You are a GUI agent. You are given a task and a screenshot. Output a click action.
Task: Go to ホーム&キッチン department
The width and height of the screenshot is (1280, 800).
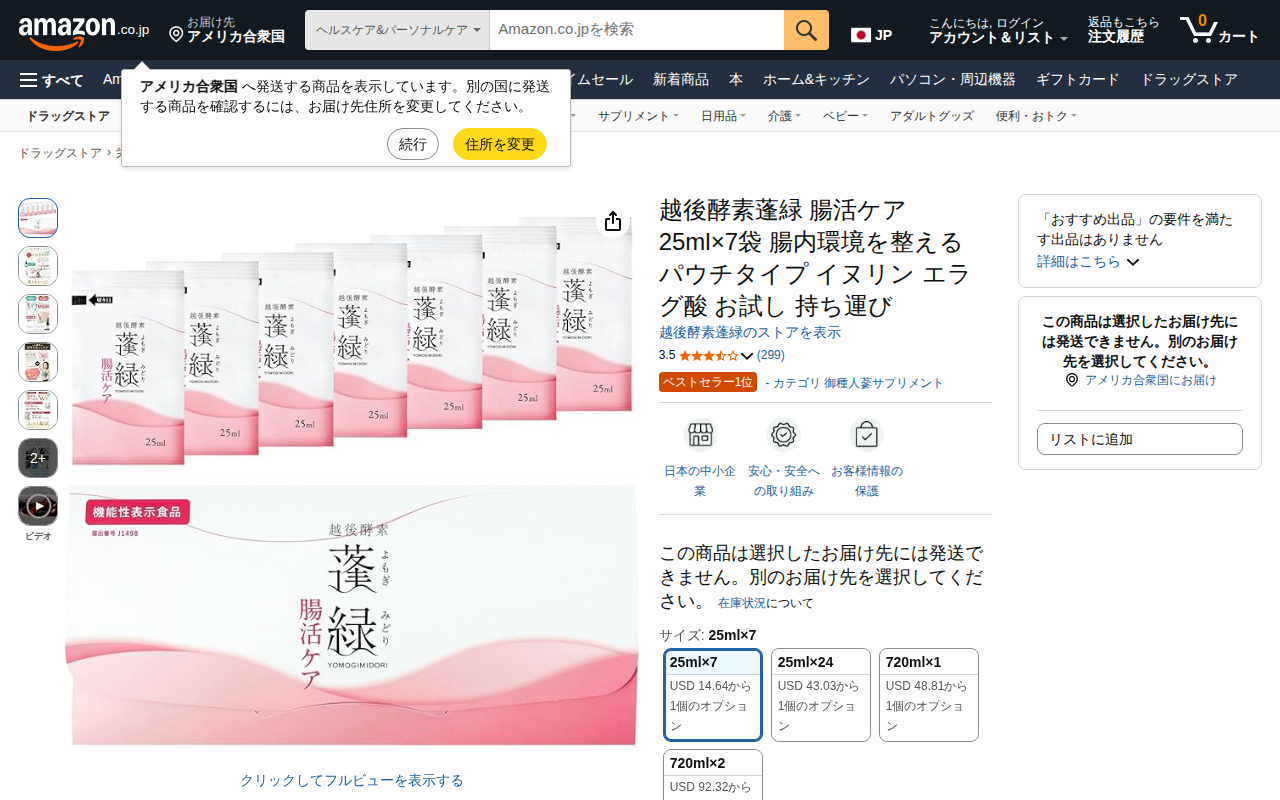coord(816,80)
